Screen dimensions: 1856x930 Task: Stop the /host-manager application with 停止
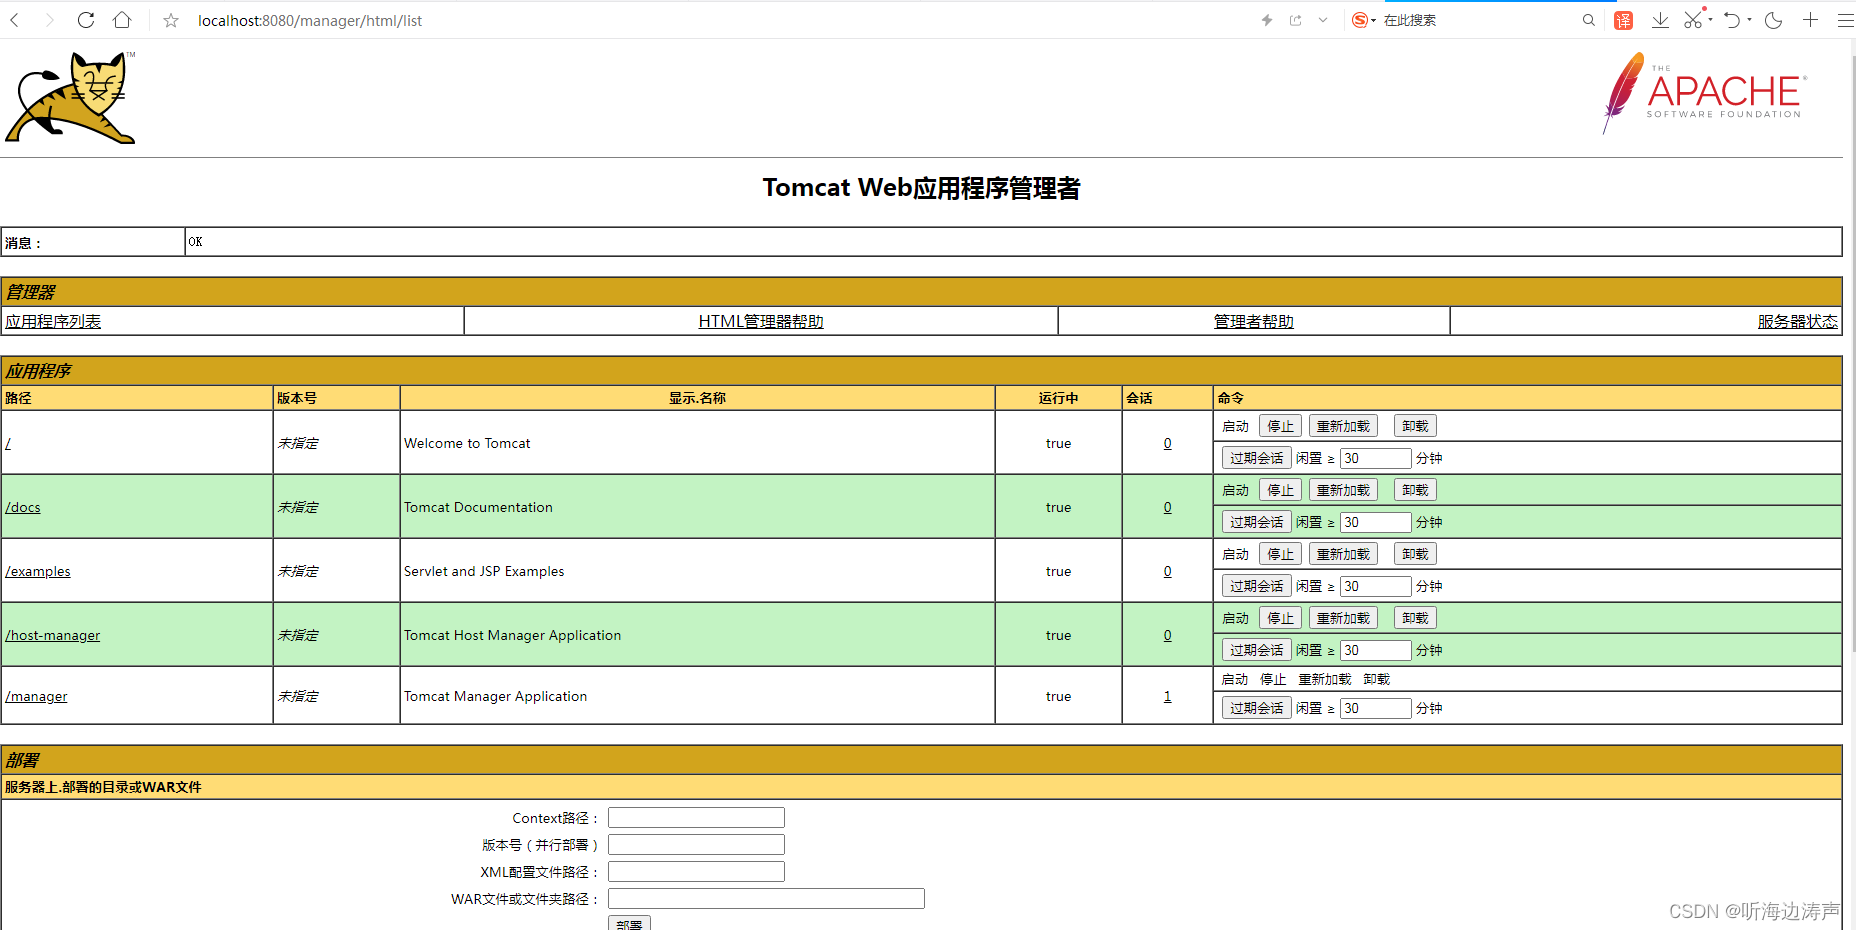pos(1280,618)
